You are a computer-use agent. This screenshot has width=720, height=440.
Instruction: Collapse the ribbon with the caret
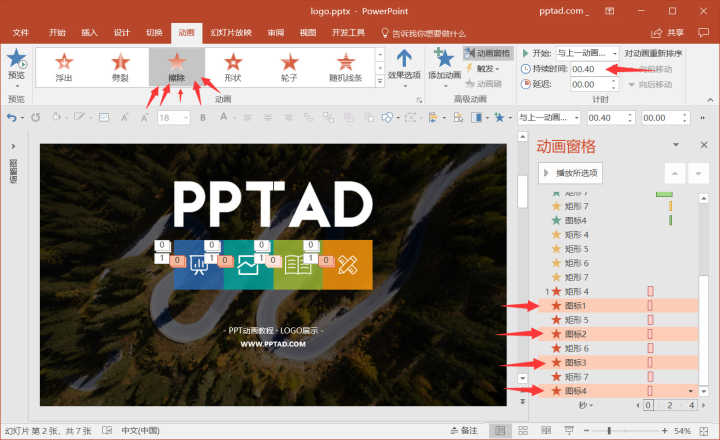click(710, 99)
